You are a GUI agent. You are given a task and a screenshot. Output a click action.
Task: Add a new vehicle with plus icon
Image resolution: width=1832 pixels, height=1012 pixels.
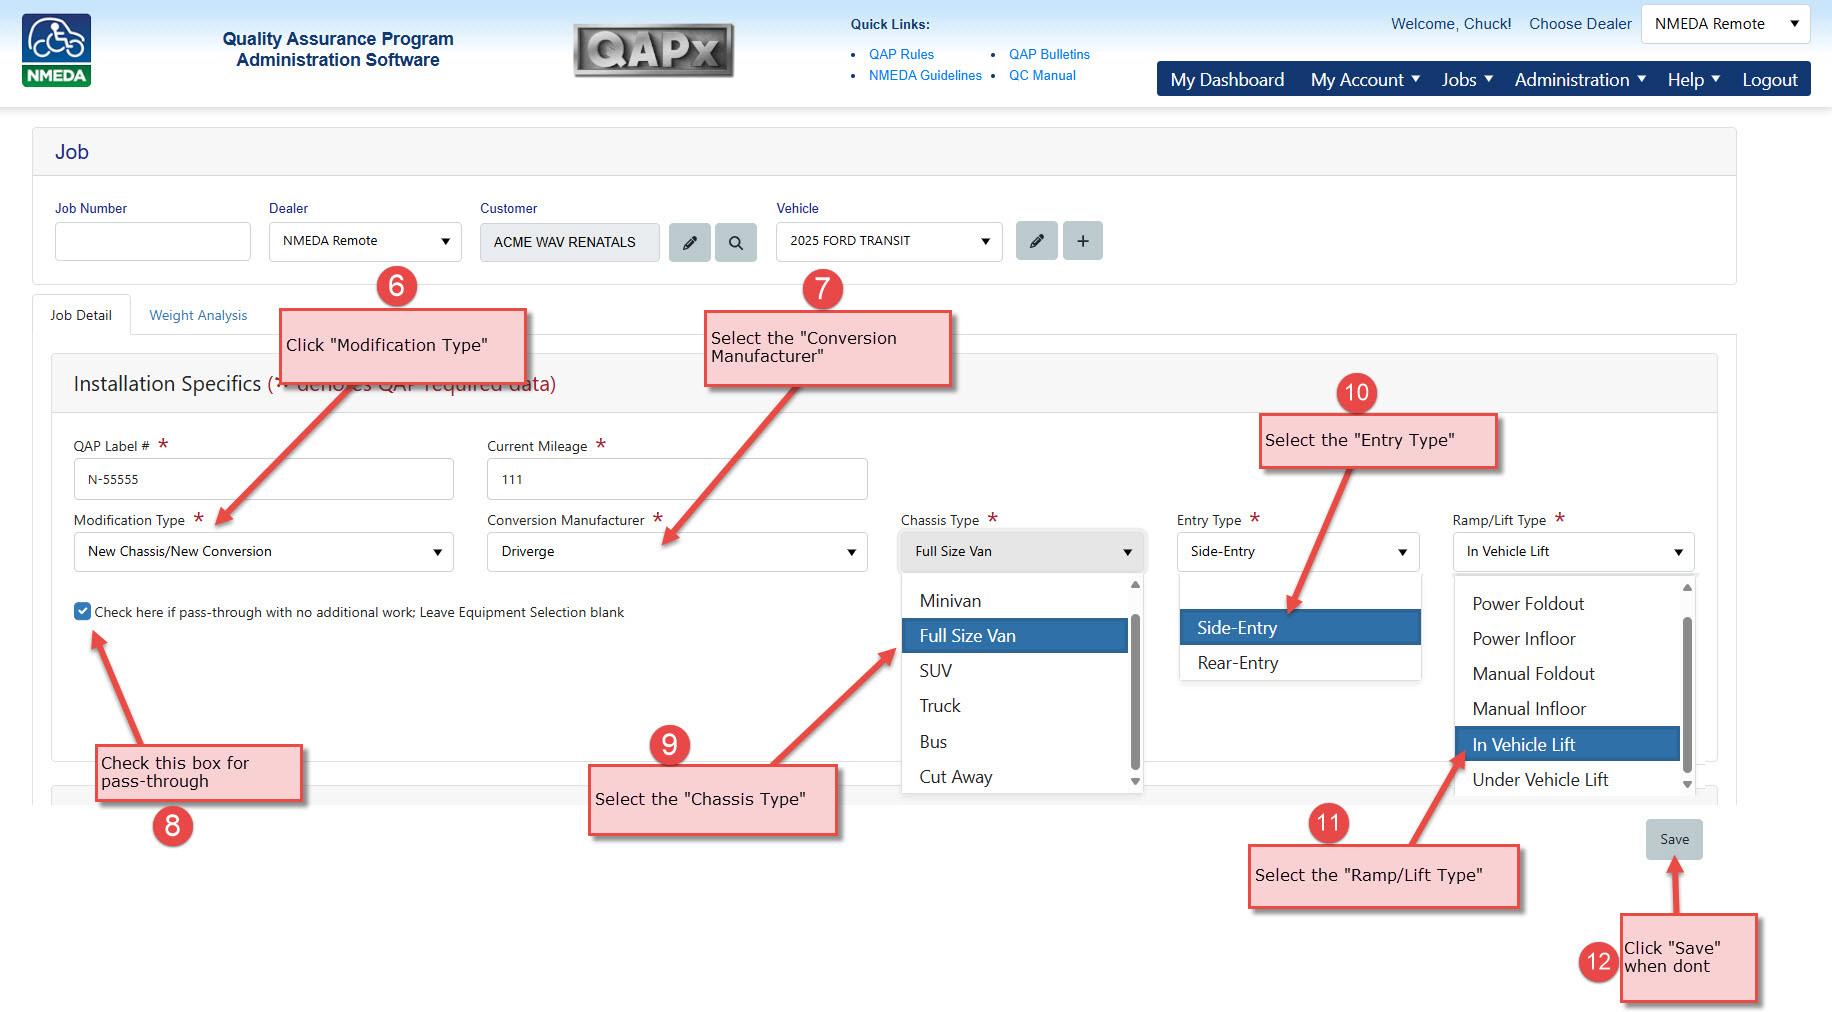coord(1083,241)
